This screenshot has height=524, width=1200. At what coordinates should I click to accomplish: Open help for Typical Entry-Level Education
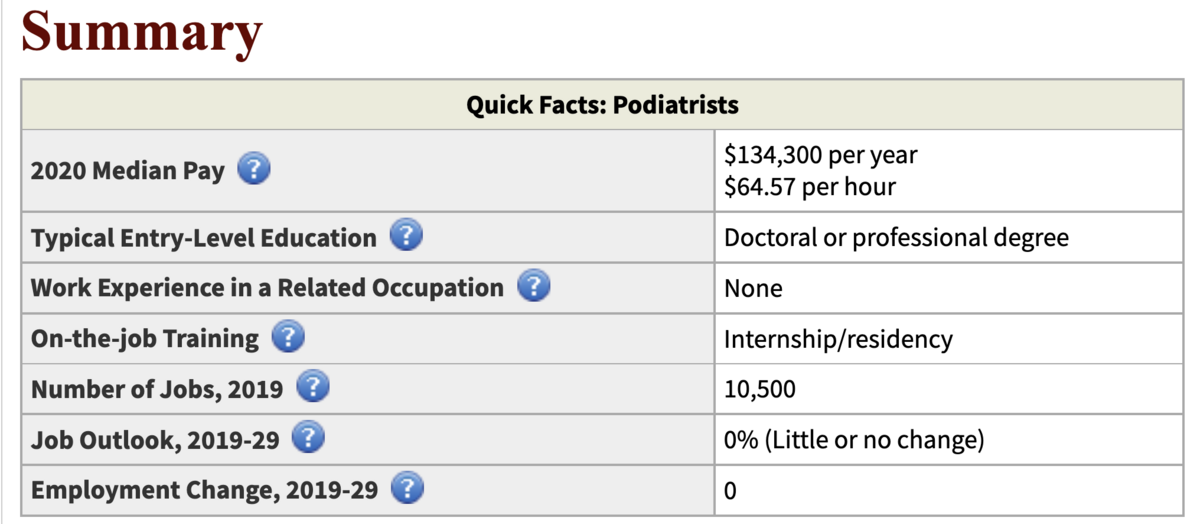tap(405, 237)
